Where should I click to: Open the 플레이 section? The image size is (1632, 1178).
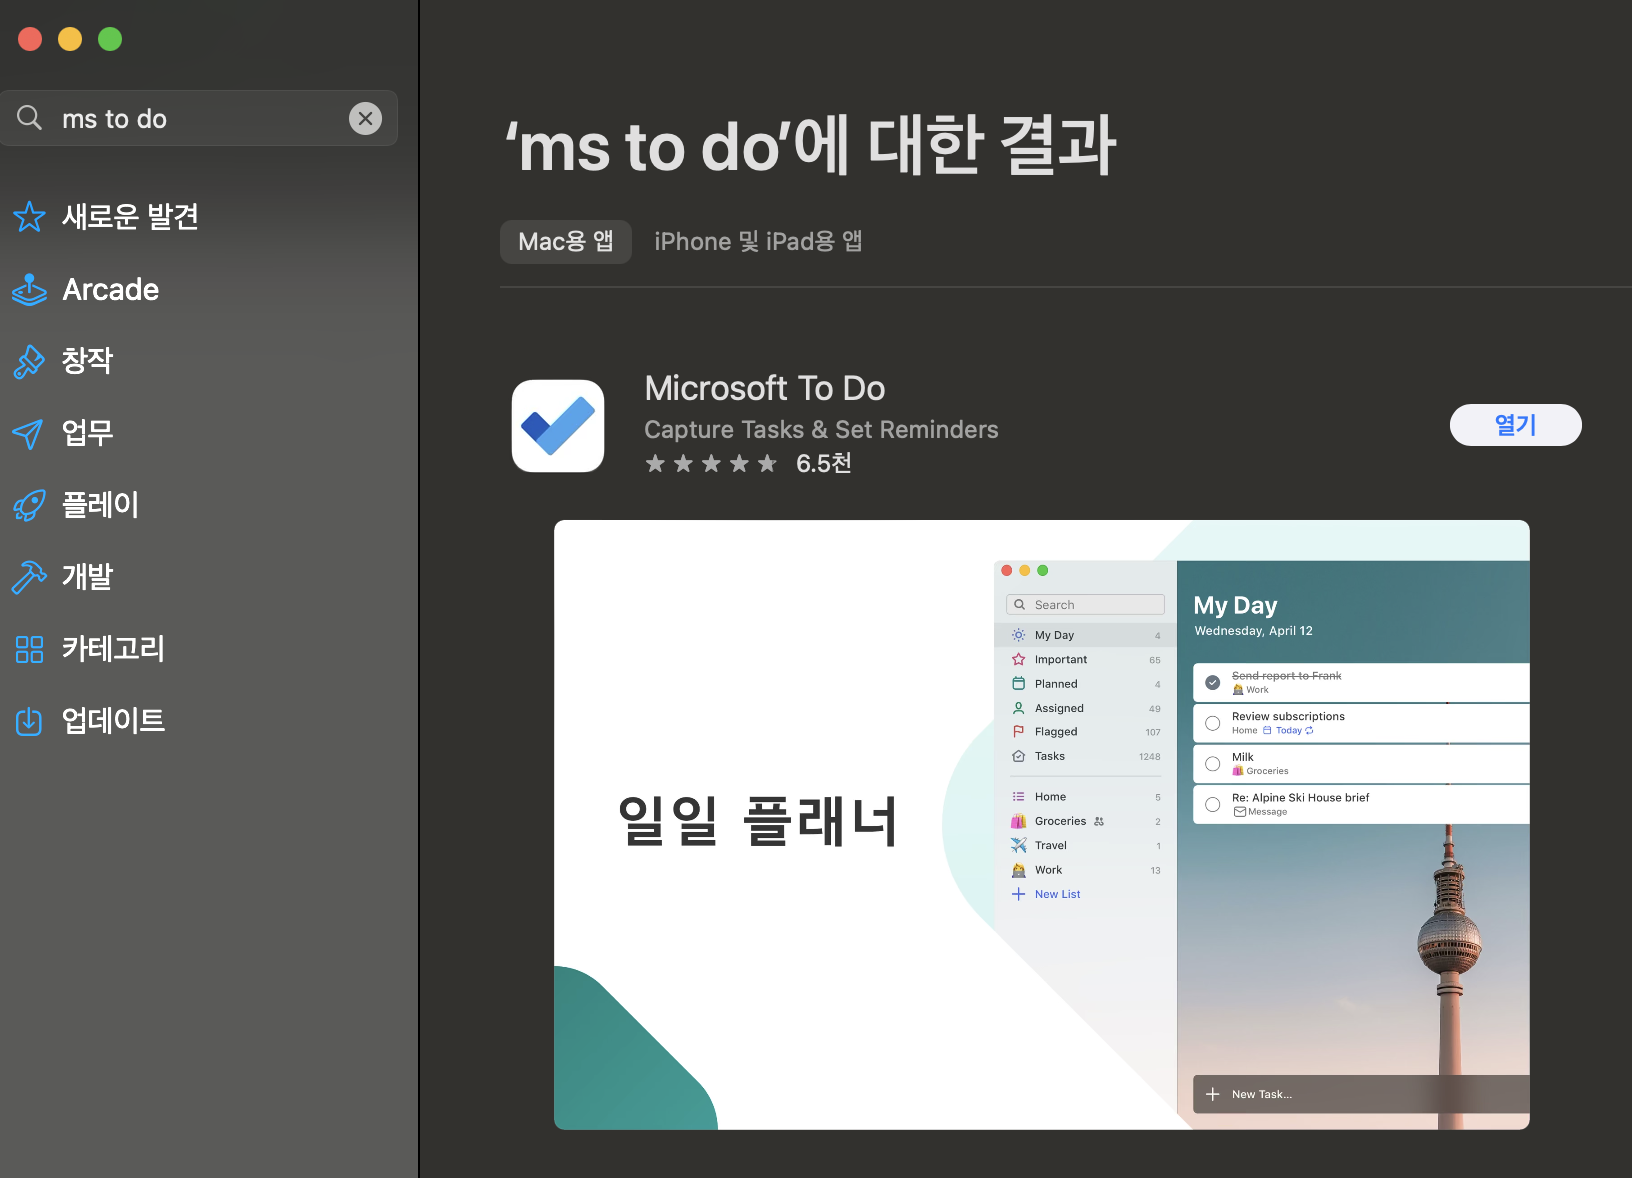100,505
